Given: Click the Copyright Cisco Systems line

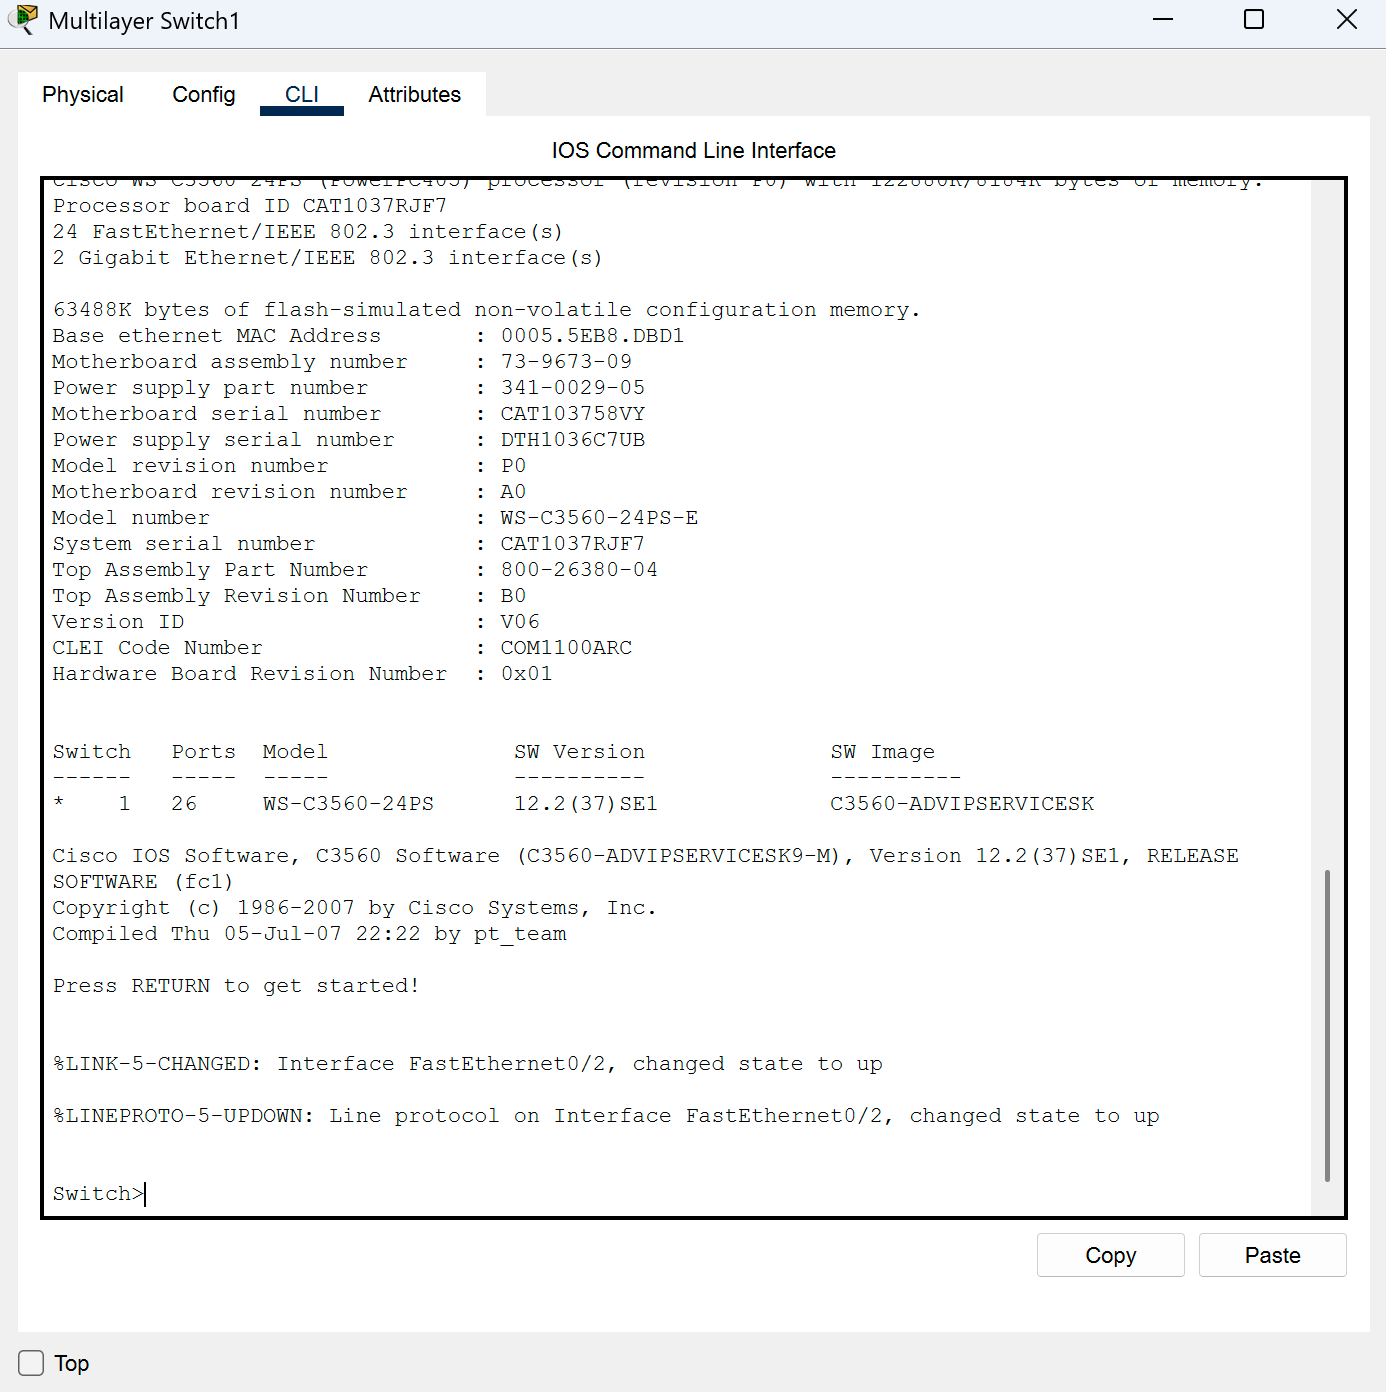Looking at the screenshot, I should (354, 908).
